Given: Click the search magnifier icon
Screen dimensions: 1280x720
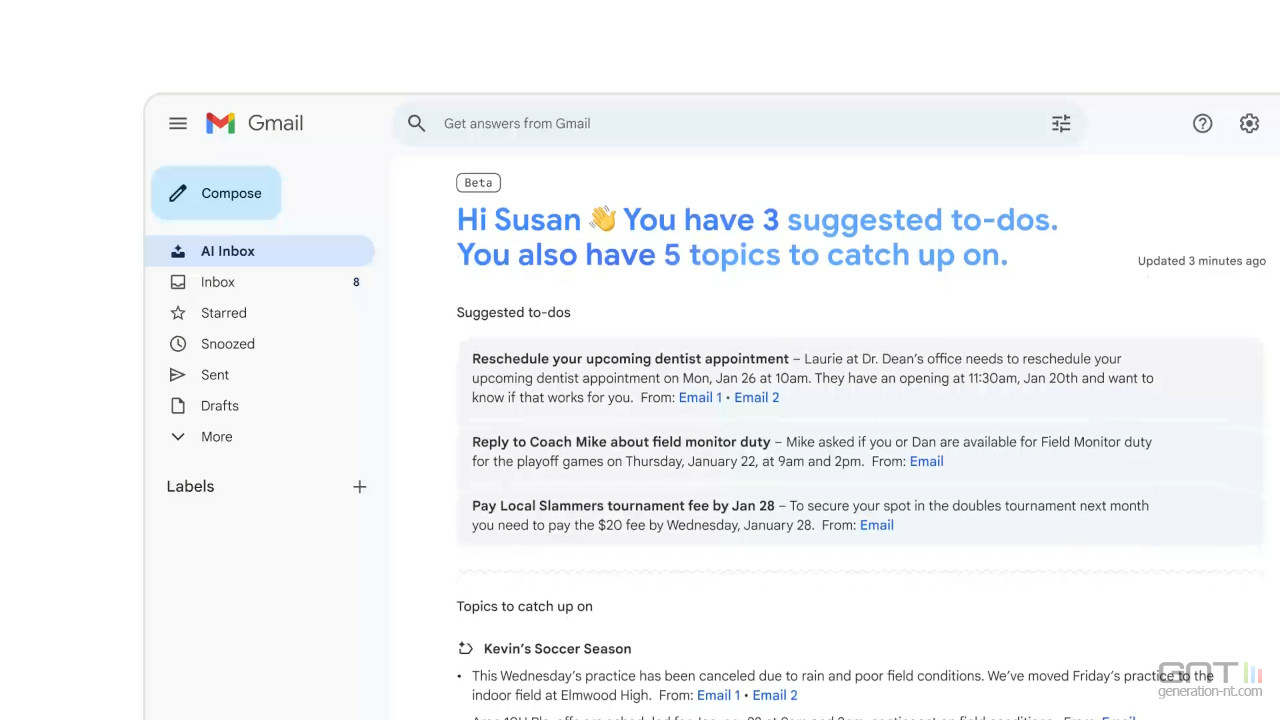Looking at the screenshot, I should [x=417, y=123].
